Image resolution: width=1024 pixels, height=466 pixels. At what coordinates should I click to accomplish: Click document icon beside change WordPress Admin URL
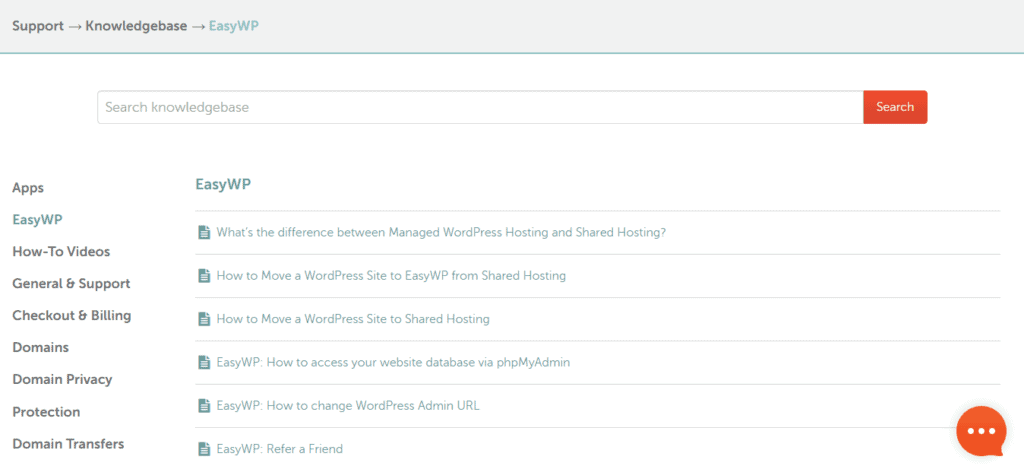204,406
